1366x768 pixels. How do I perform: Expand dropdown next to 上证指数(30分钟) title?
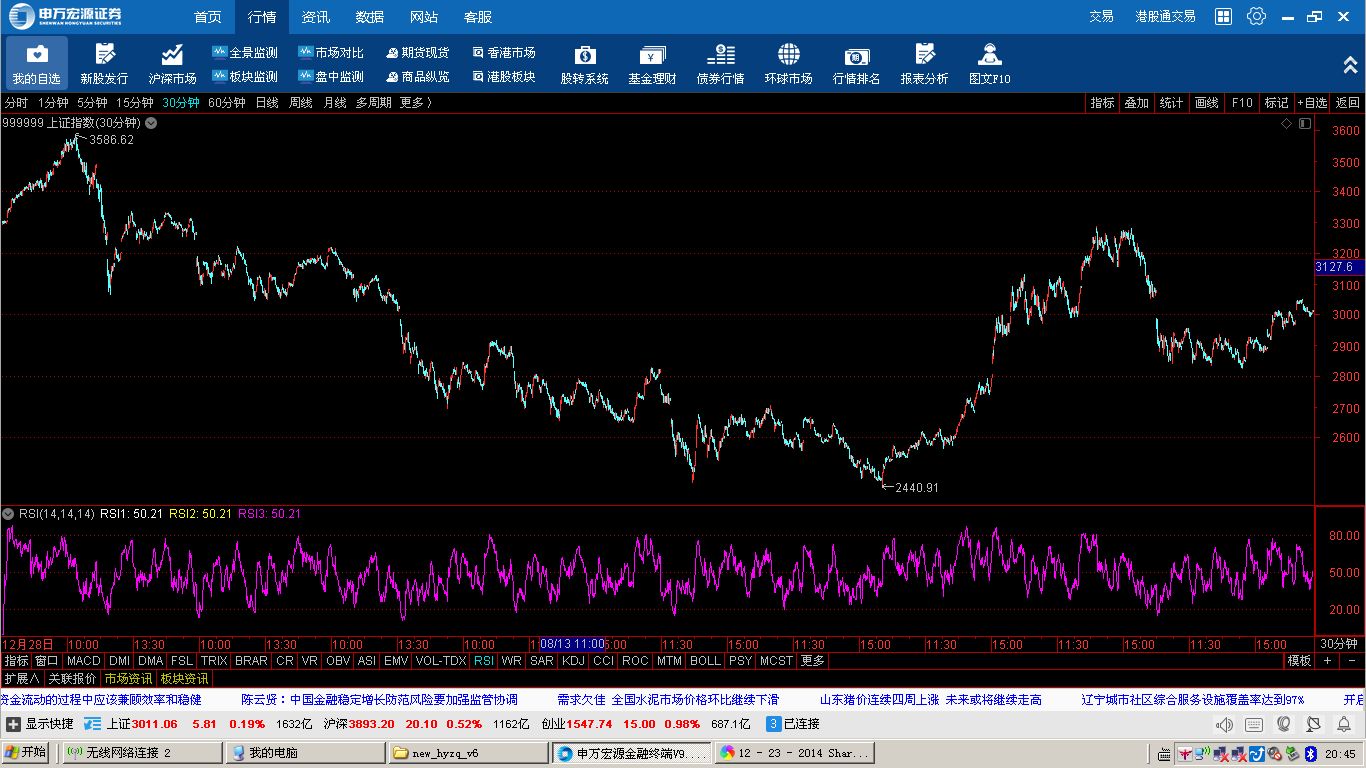[151, 123]
